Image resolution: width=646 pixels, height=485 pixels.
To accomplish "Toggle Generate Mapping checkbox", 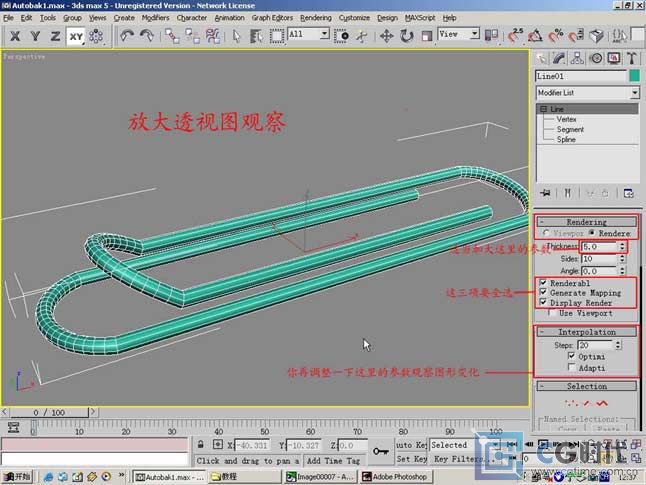I will [x=543, y=292].
